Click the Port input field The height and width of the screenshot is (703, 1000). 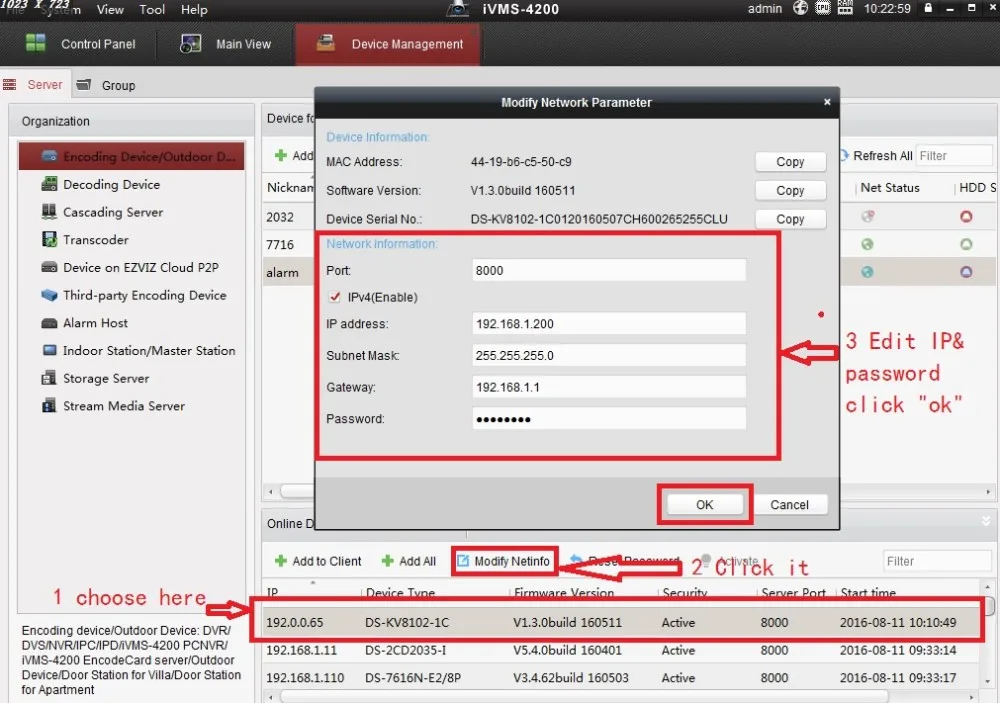click(609, 270)
